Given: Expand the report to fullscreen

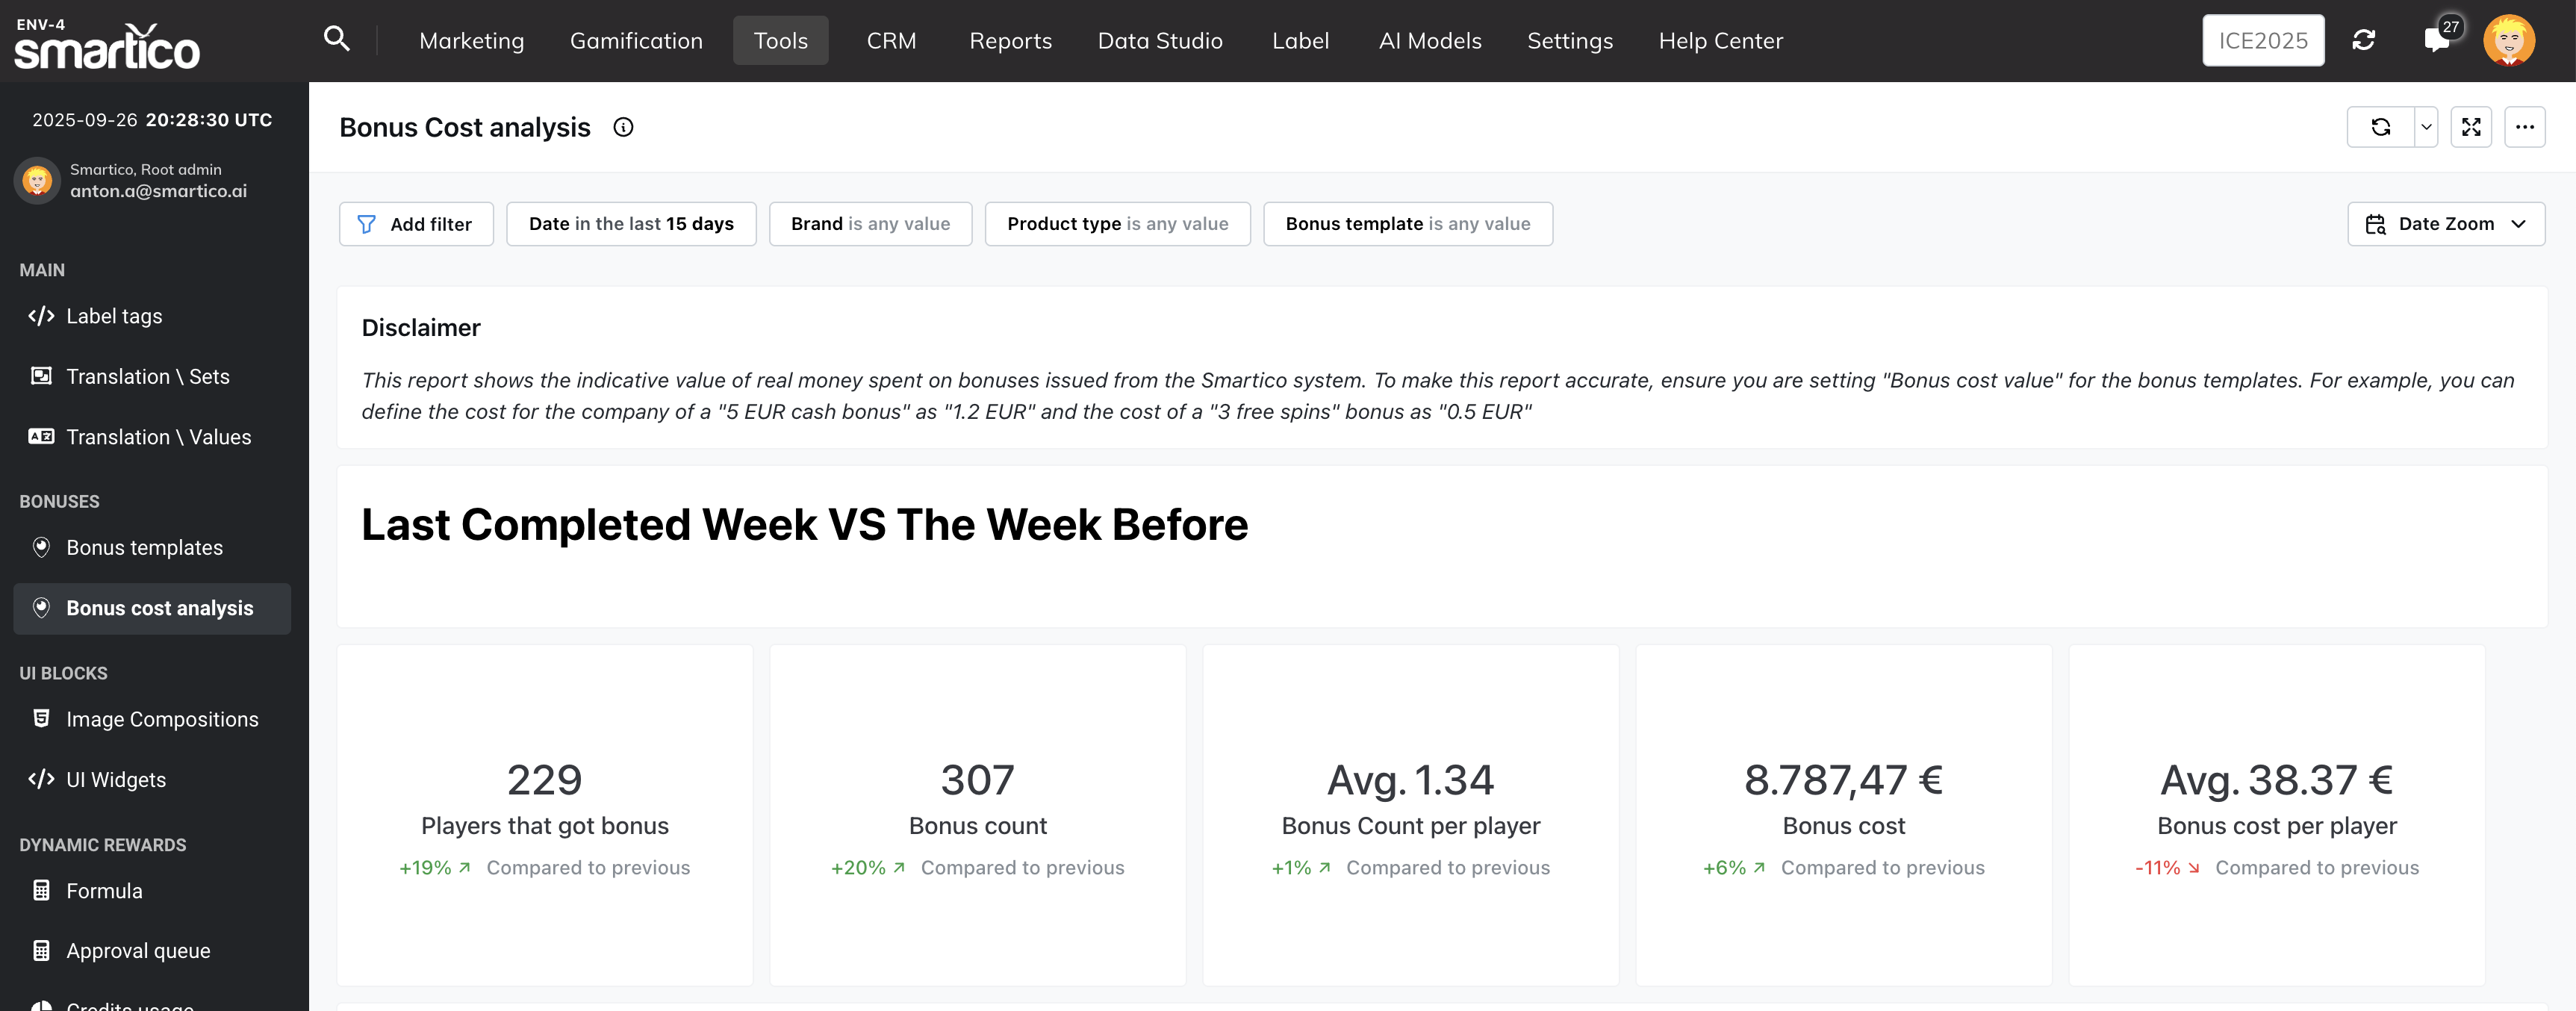Looking at the screenshot, I should coord(2471,127).
